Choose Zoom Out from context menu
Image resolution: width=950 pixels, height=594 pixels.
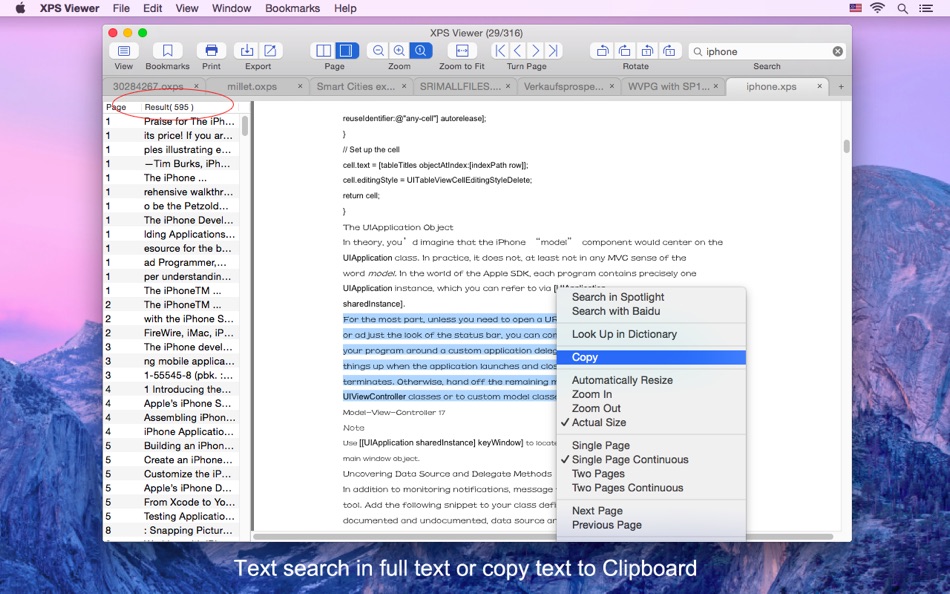651,409
